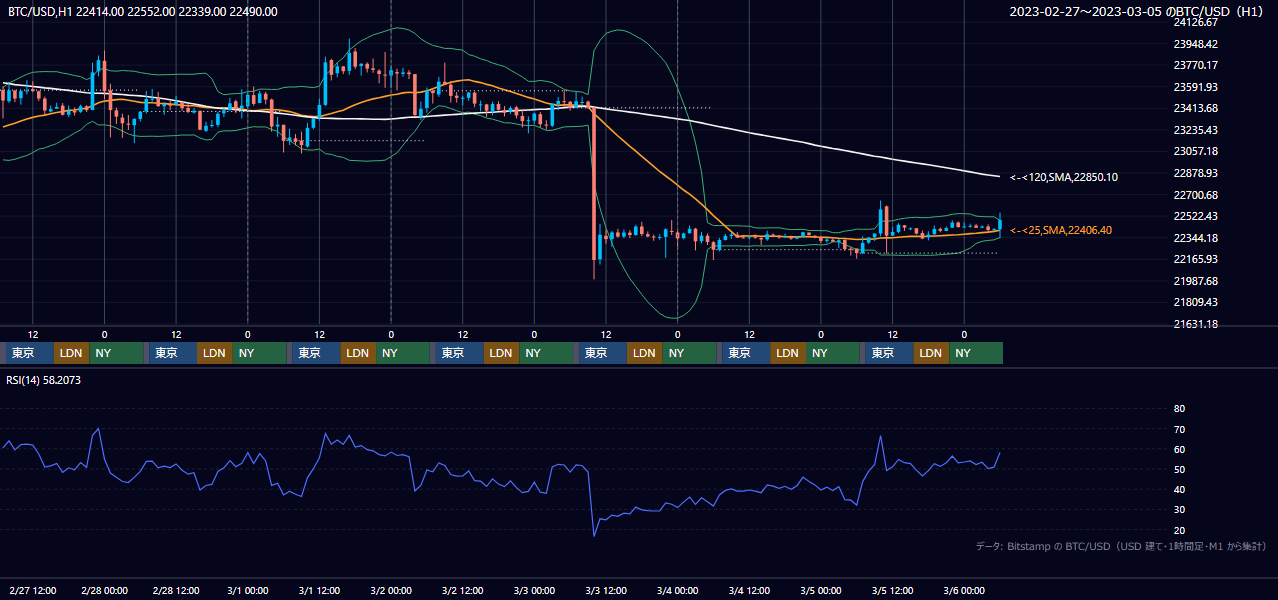Click the 23057.18 price label
Screen dimensions: 1278x600
coord(1195,151)
